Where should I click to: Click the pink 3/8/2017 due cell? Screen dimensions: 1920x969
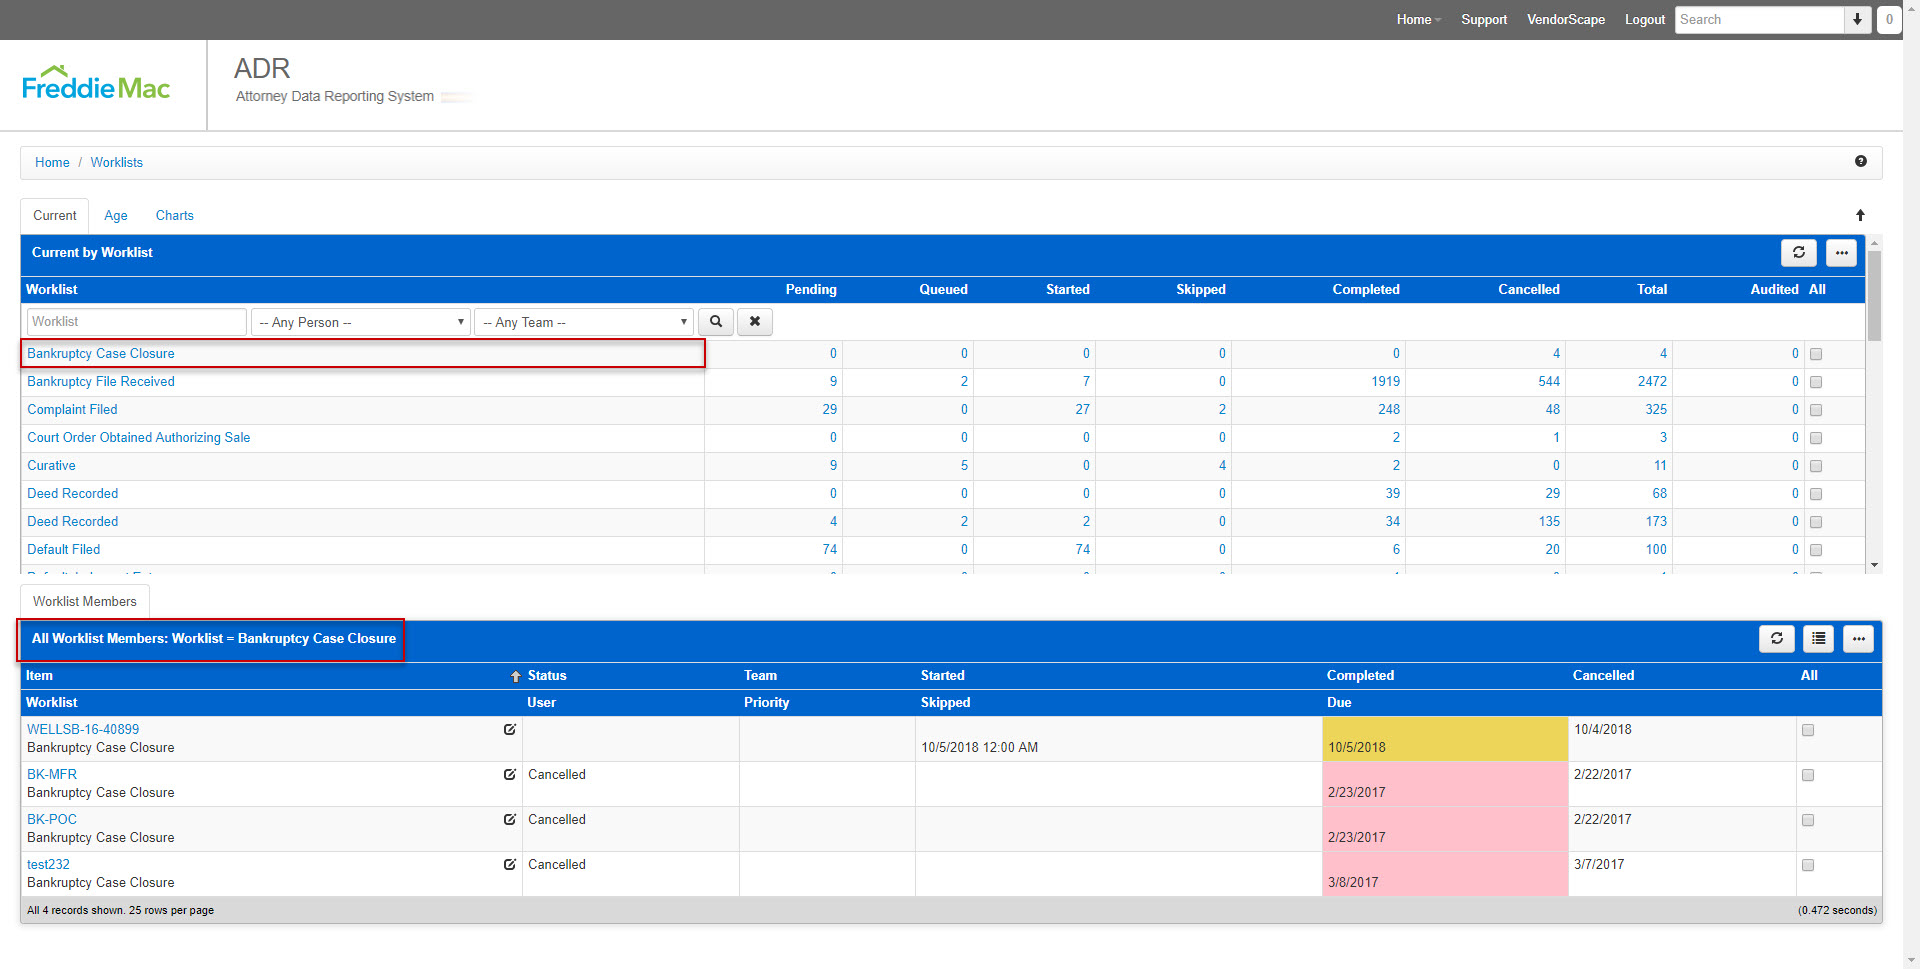(x=1445, y=874)
